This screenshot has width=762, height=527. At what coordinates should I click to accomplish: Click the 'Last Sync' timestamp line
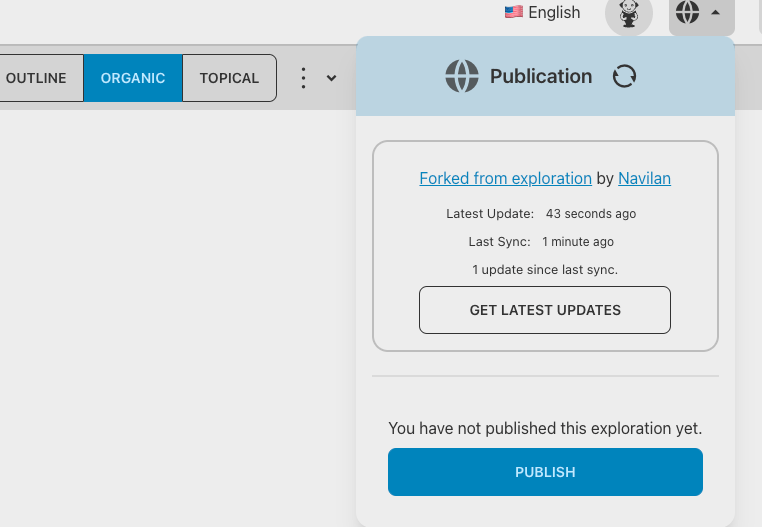click(x=541, y=242)
